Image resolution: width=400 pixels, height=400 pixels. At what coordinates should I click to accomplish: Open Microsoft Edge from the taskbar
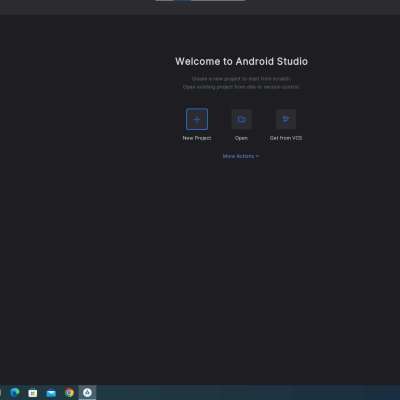[15, 393]
